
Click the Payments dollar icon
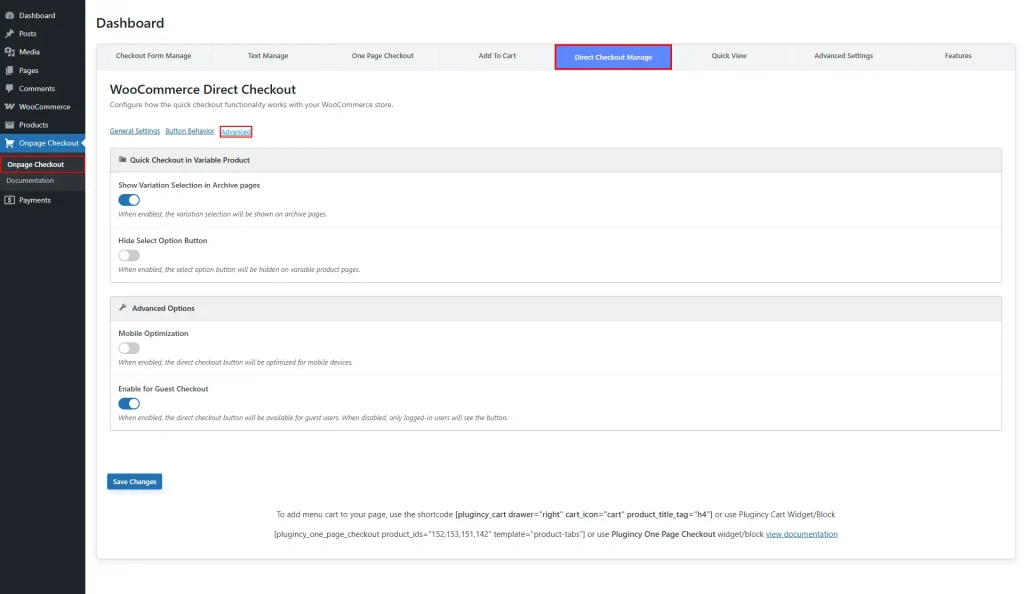(x=9, y=200)
